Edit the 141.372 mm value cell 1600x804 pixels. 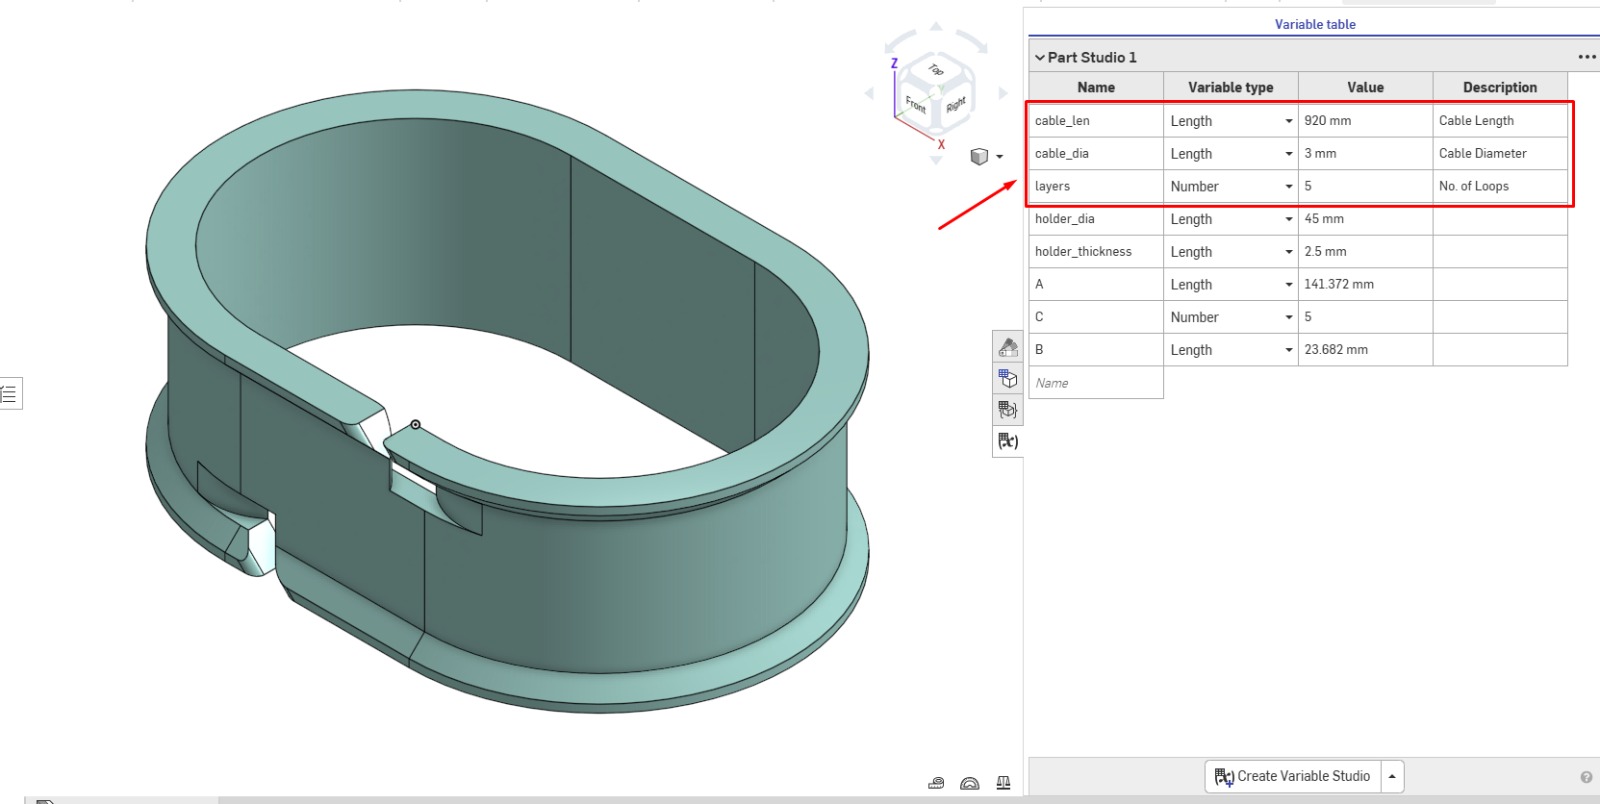pos(1365,284)
